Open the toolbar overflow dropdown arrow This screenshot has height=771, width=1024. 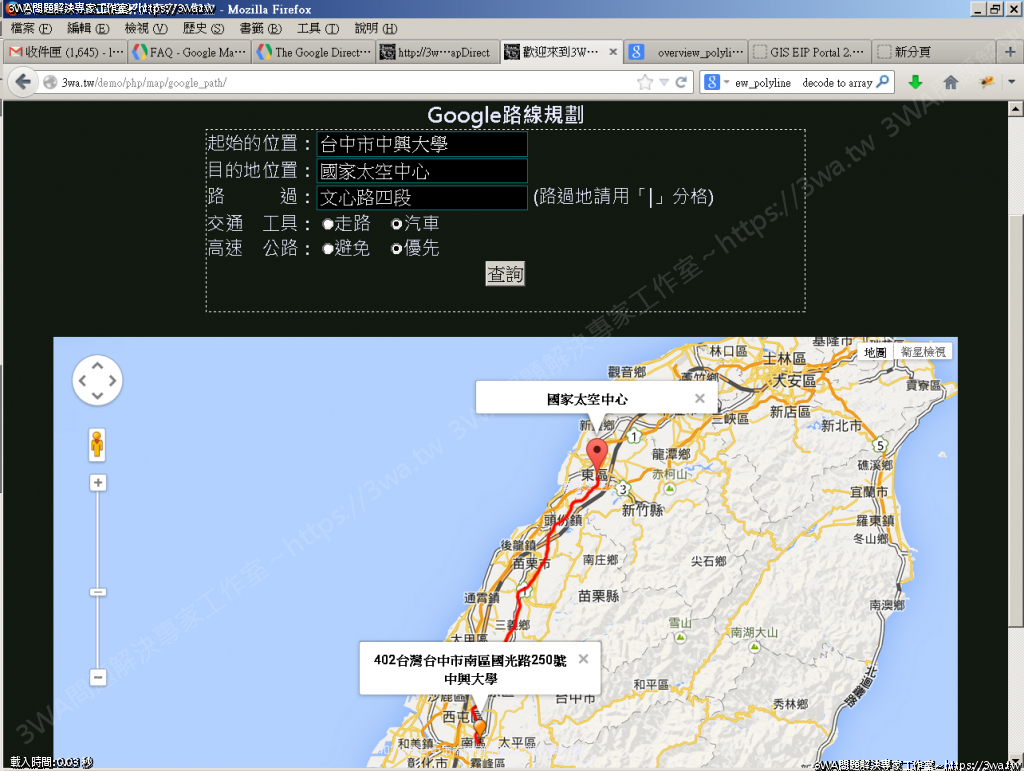pyautogui.click(x=1012, y=82)
